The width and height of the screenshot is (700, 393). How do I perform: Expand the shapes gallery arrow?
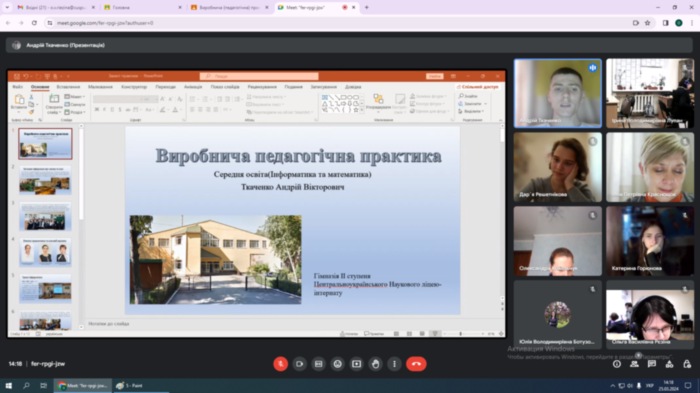[362, 109]
